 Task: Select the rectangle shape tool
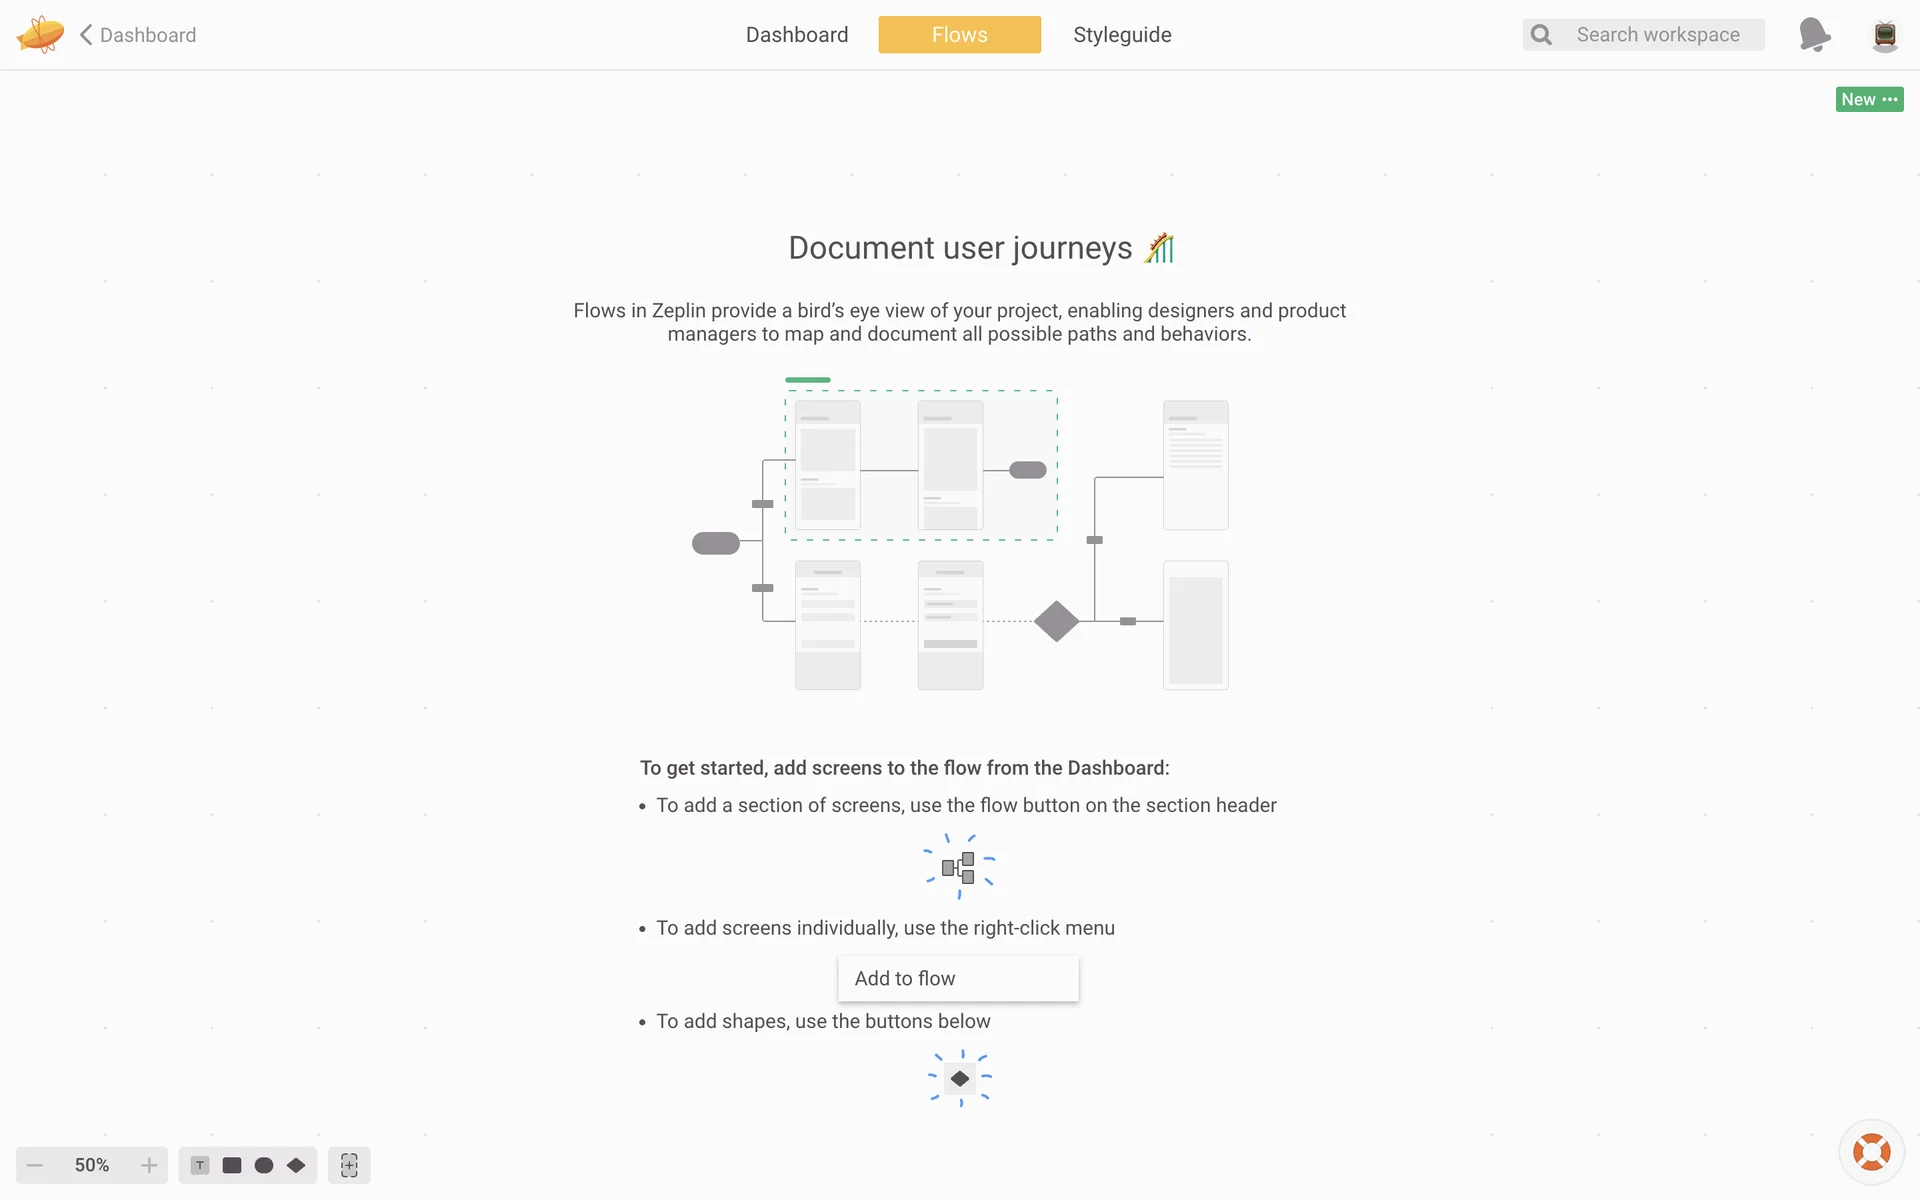(x=232, y=1165)
